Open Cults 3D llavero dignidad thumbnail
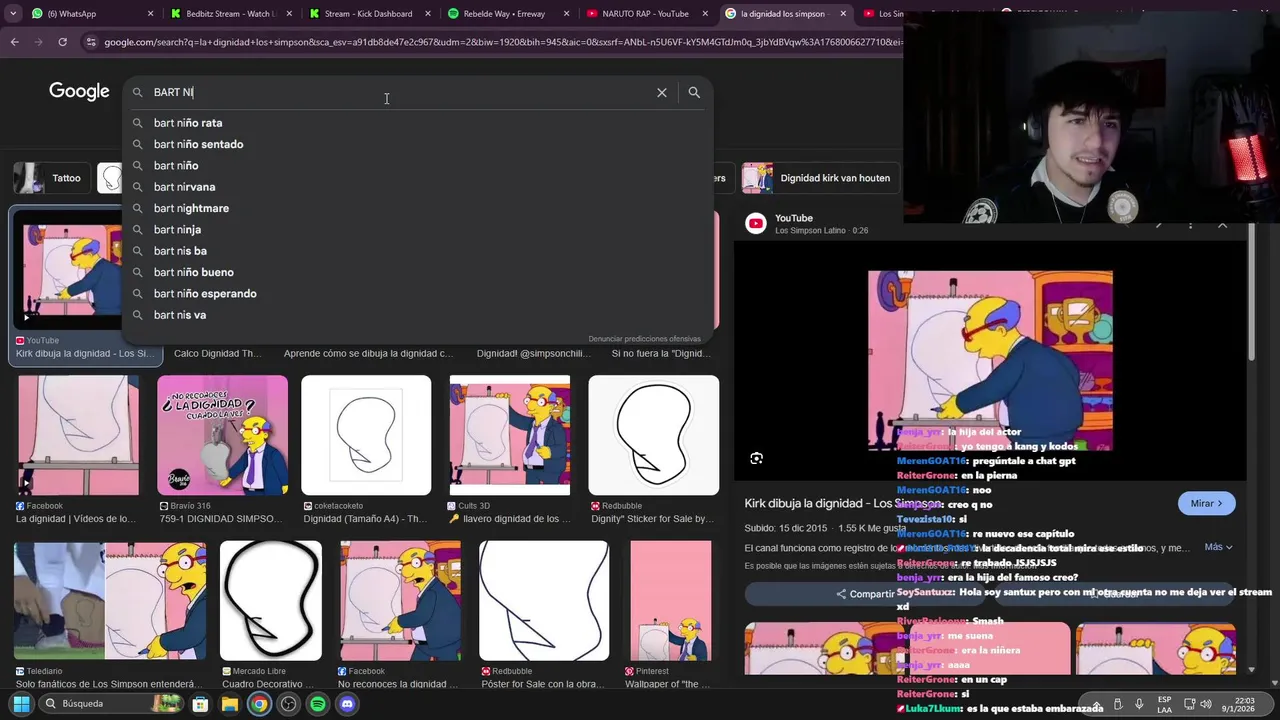1280x720 pixels. (x=510, y=435)
